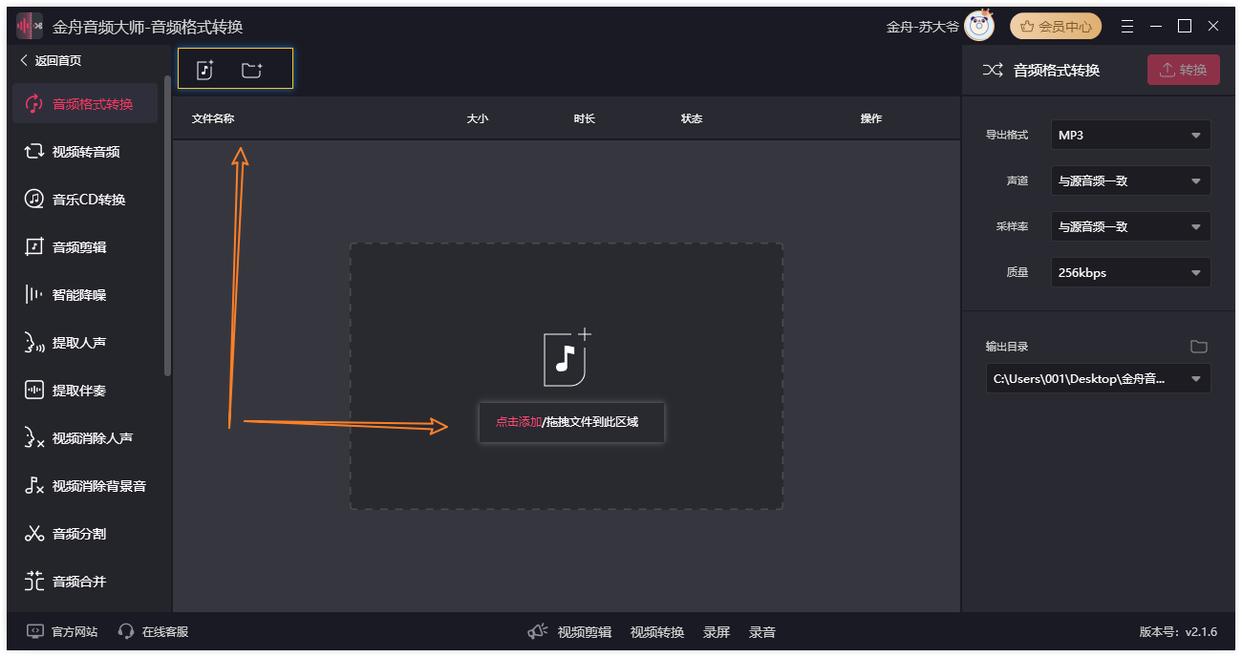Open the hamburger menu in title bar
This screenshot has height=657, width=1242.
tap(1127, 26)
